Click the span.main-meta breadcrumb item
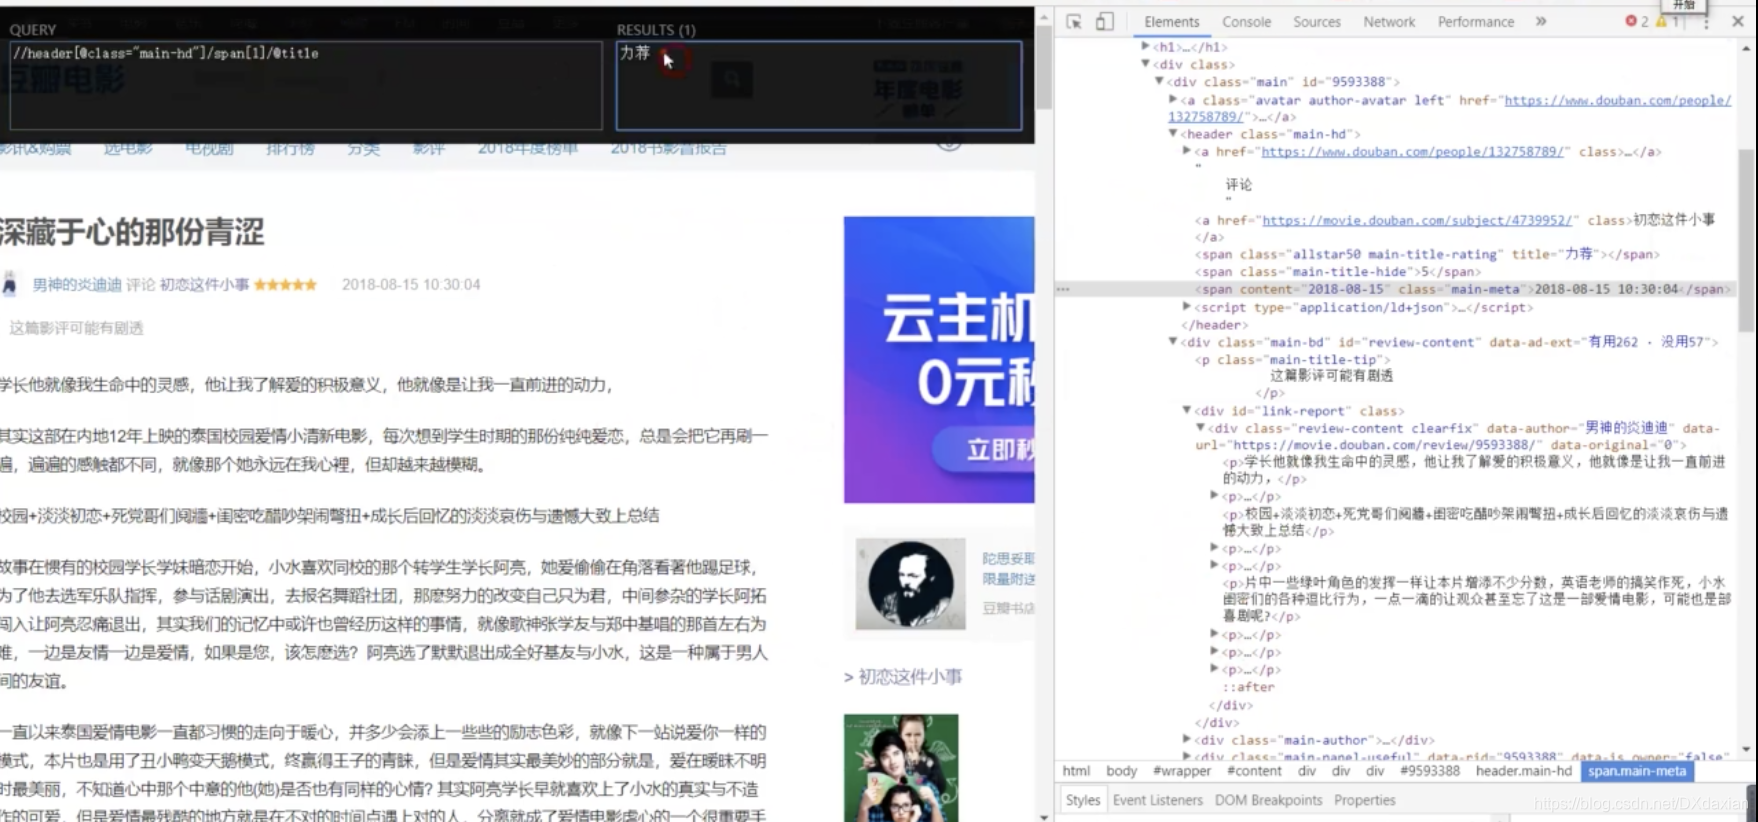This screenshot has width=1758, height=822. pyautogui.click(x=1637, y=771)
